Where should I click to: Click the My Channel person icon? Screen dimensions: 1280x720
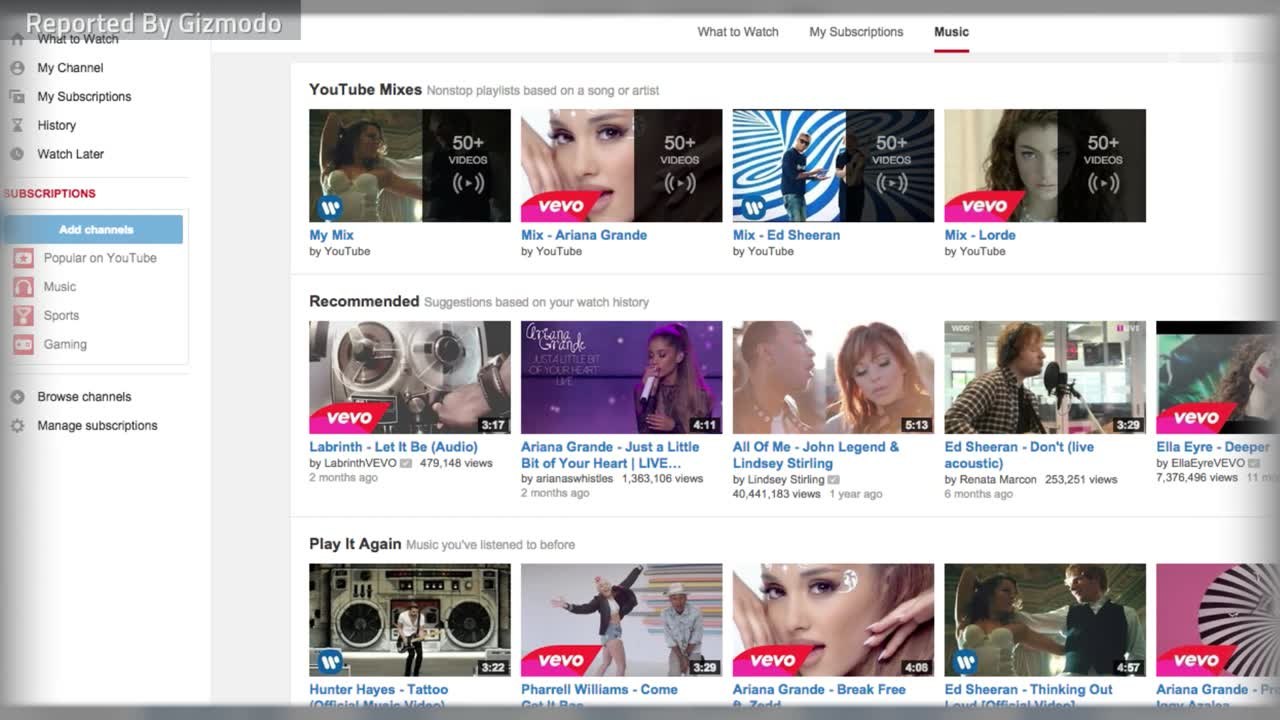point(17,68)
